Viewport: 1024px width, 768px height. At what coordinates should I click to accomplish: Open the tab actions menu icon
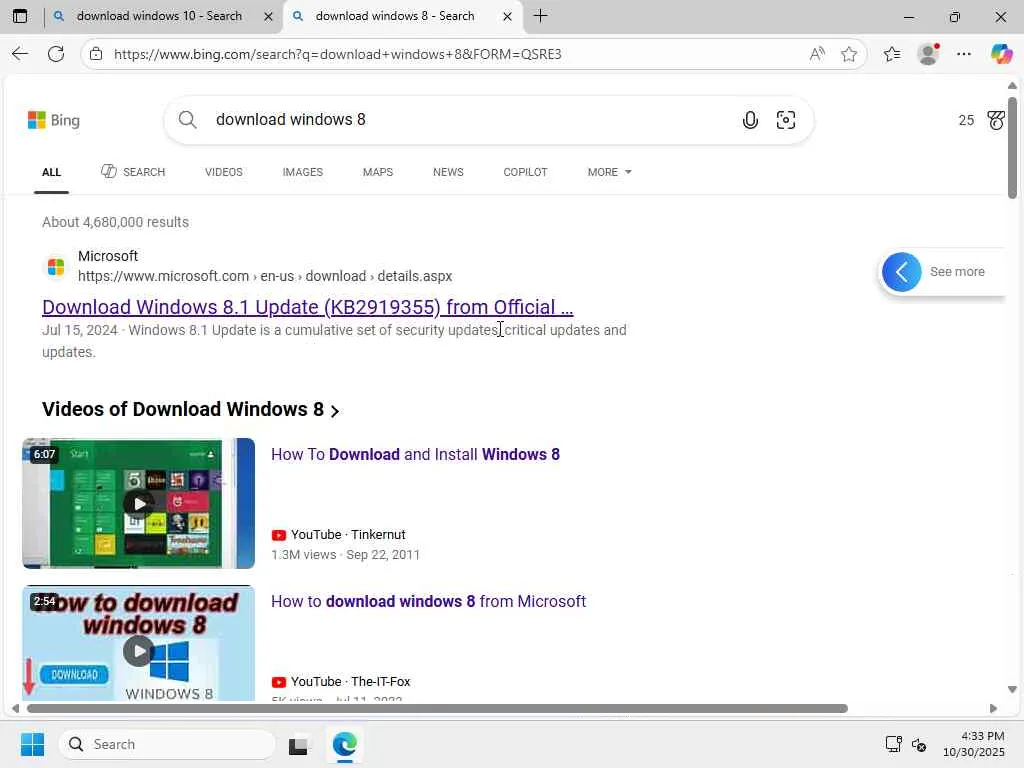(20, 16)
